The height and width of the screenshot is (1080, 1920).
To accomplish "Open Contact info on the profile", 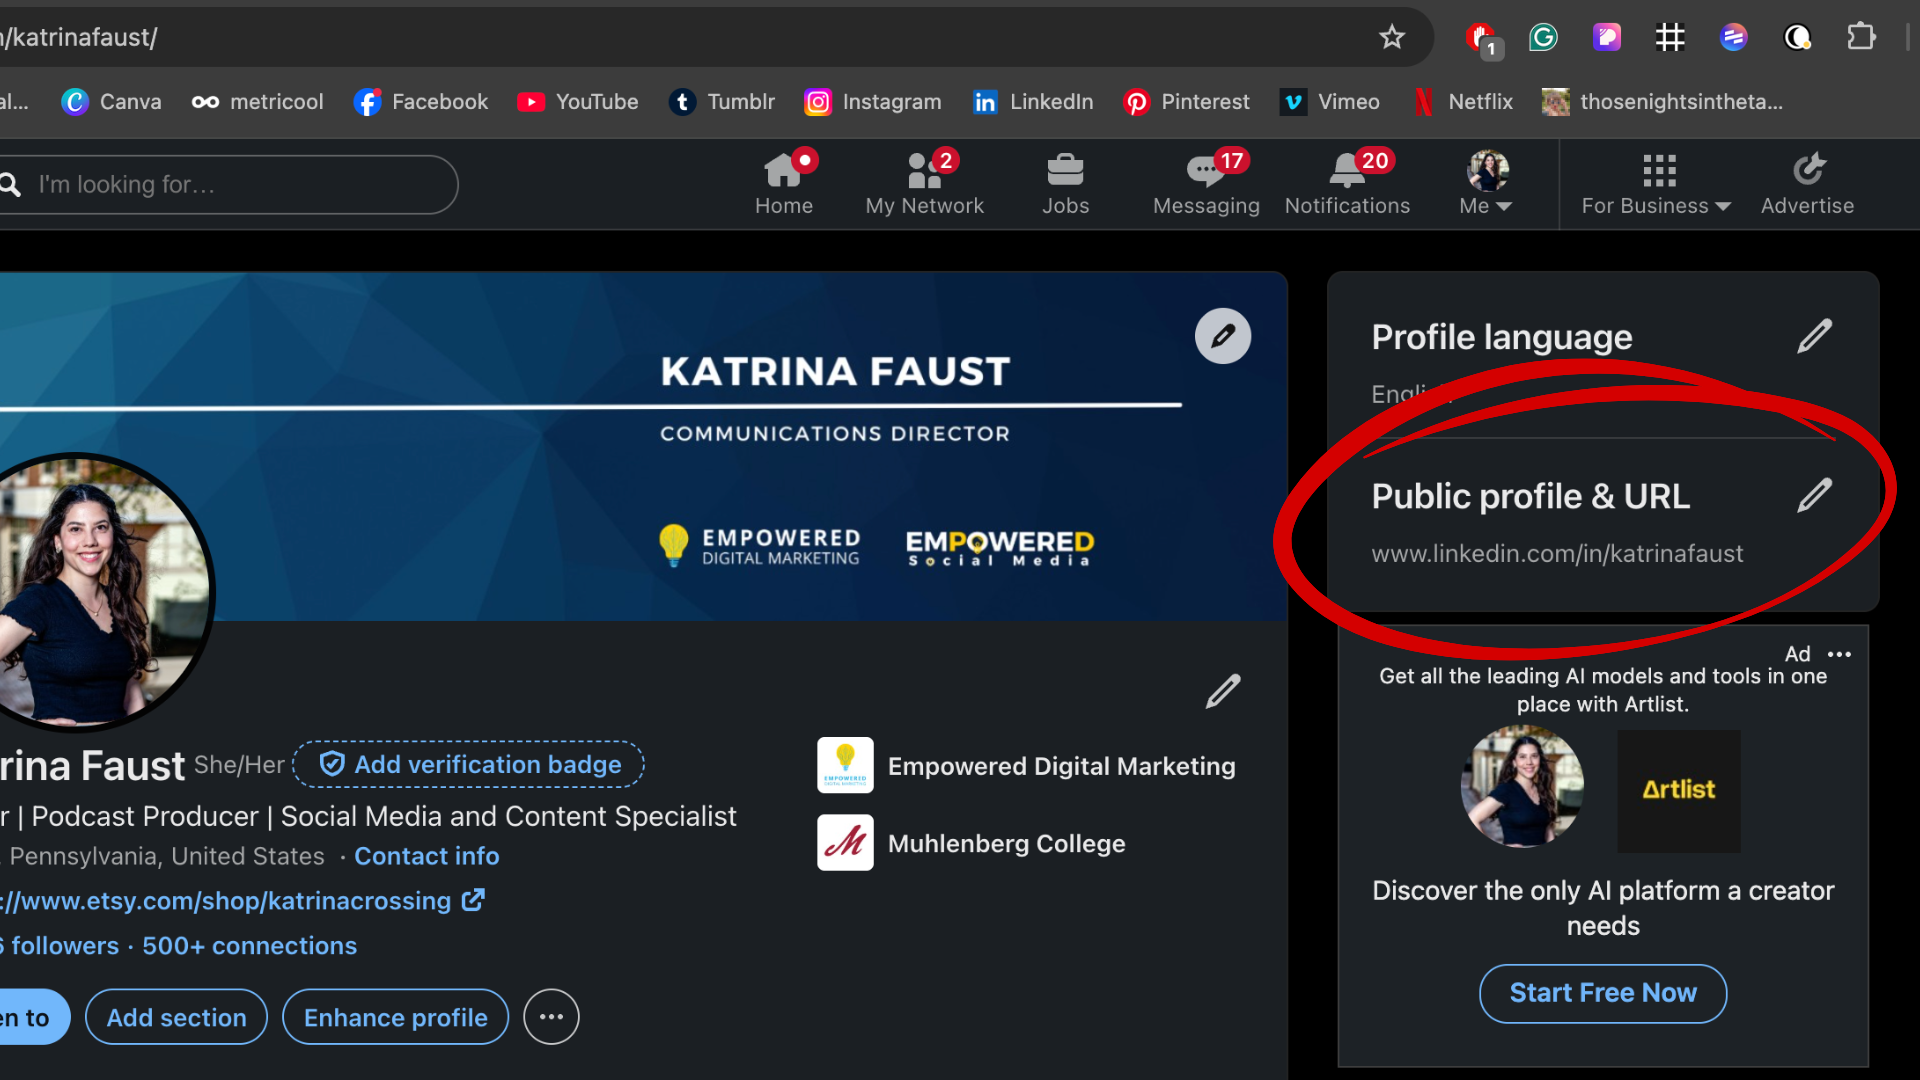I will (427, 856).
